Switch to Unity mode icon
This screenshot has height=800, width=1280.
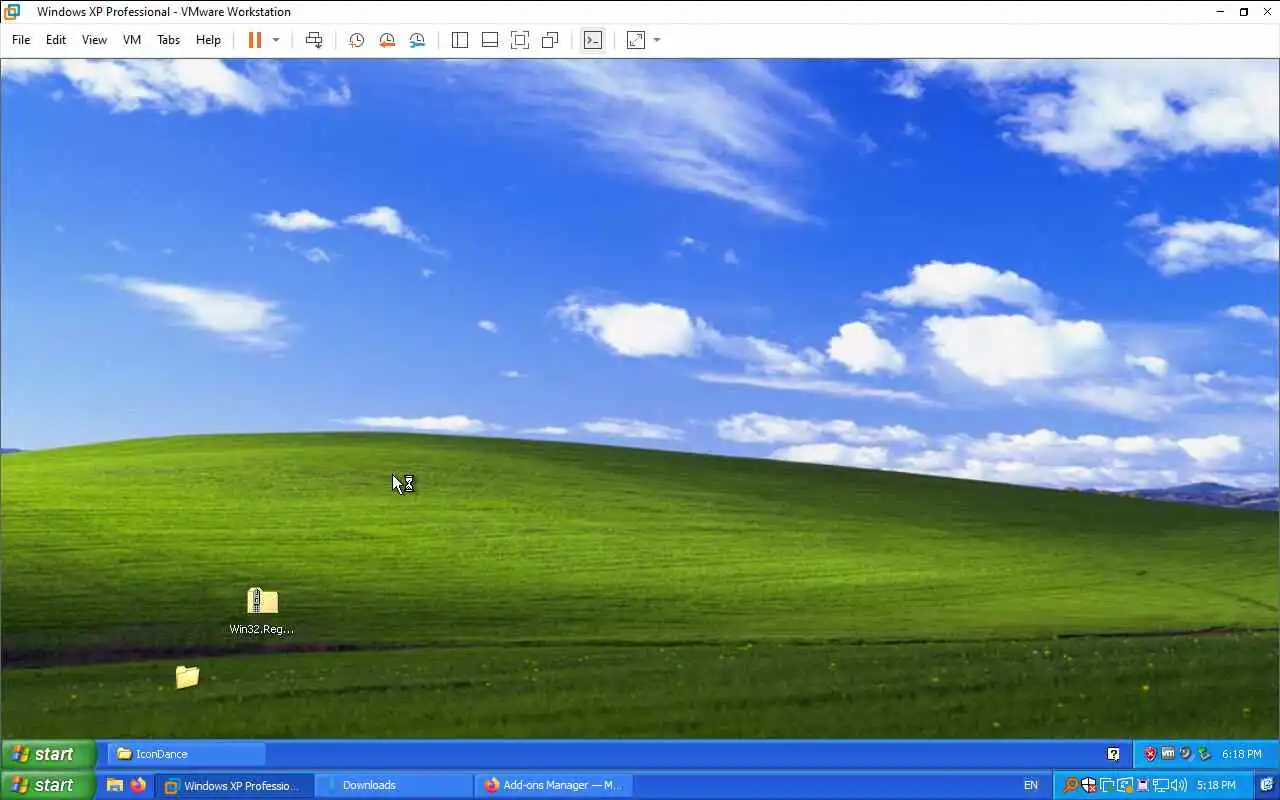550,40
